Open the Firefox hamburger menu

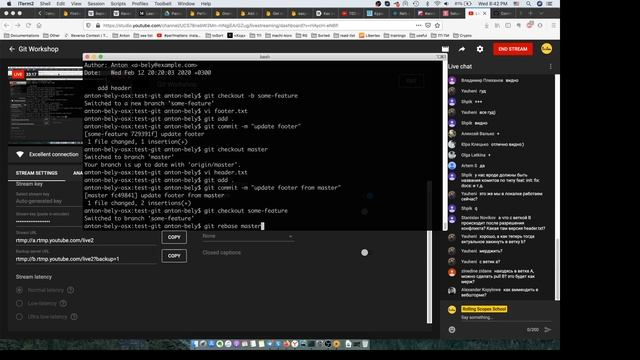553,25
